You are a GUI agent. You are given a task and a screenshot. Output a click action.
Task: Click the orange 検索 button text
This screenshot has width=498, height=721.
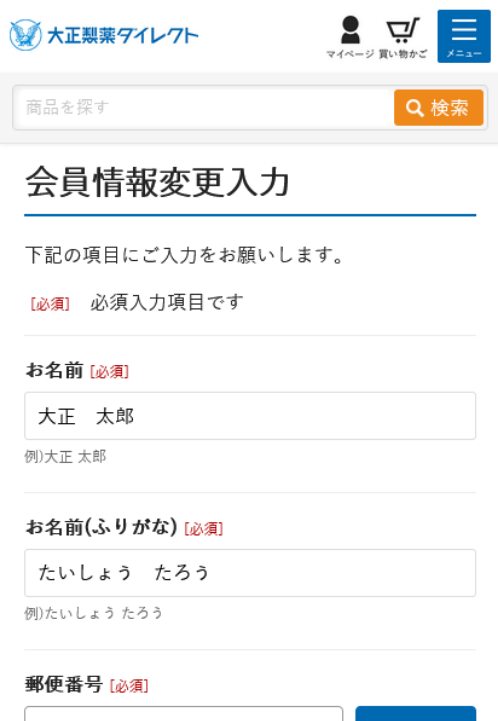tap(449, 108)
